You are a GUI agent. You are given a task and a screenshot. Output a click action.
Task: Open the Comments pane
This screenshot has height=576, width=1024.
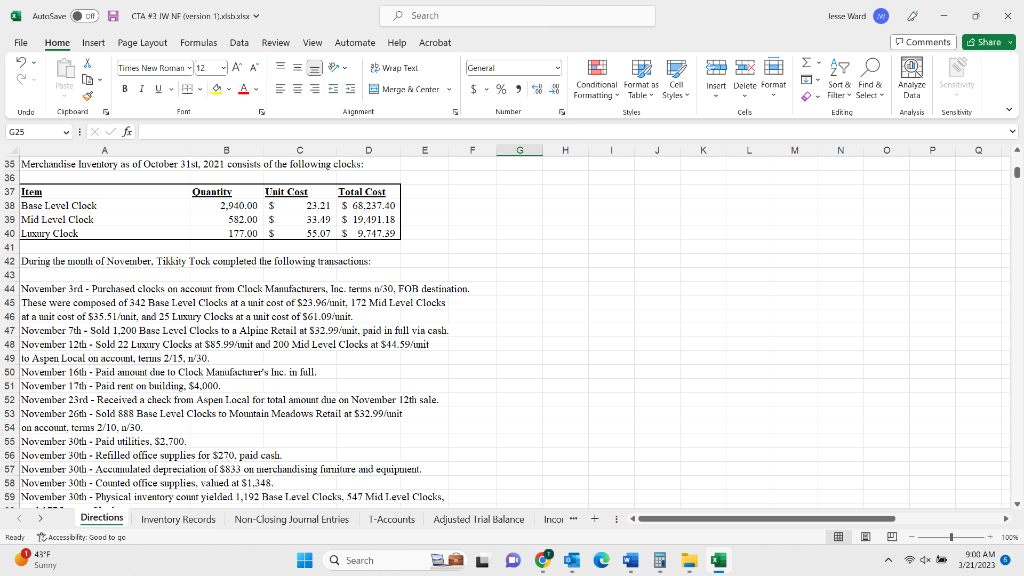pos(922,42)
